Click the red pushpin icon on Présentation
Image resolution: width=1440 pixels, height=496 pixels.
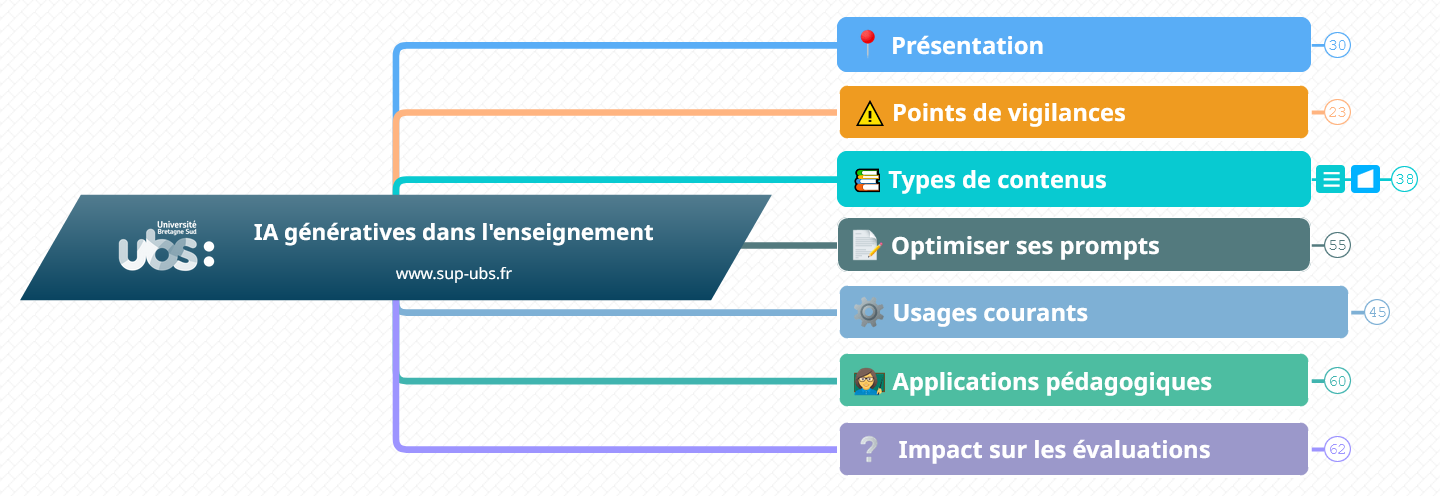tap(867, 45)
